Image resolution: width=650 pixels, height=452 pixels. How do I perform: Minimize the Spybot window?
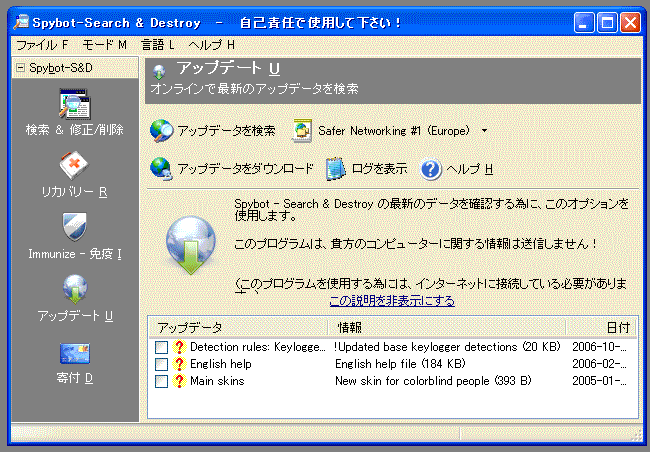584,22
